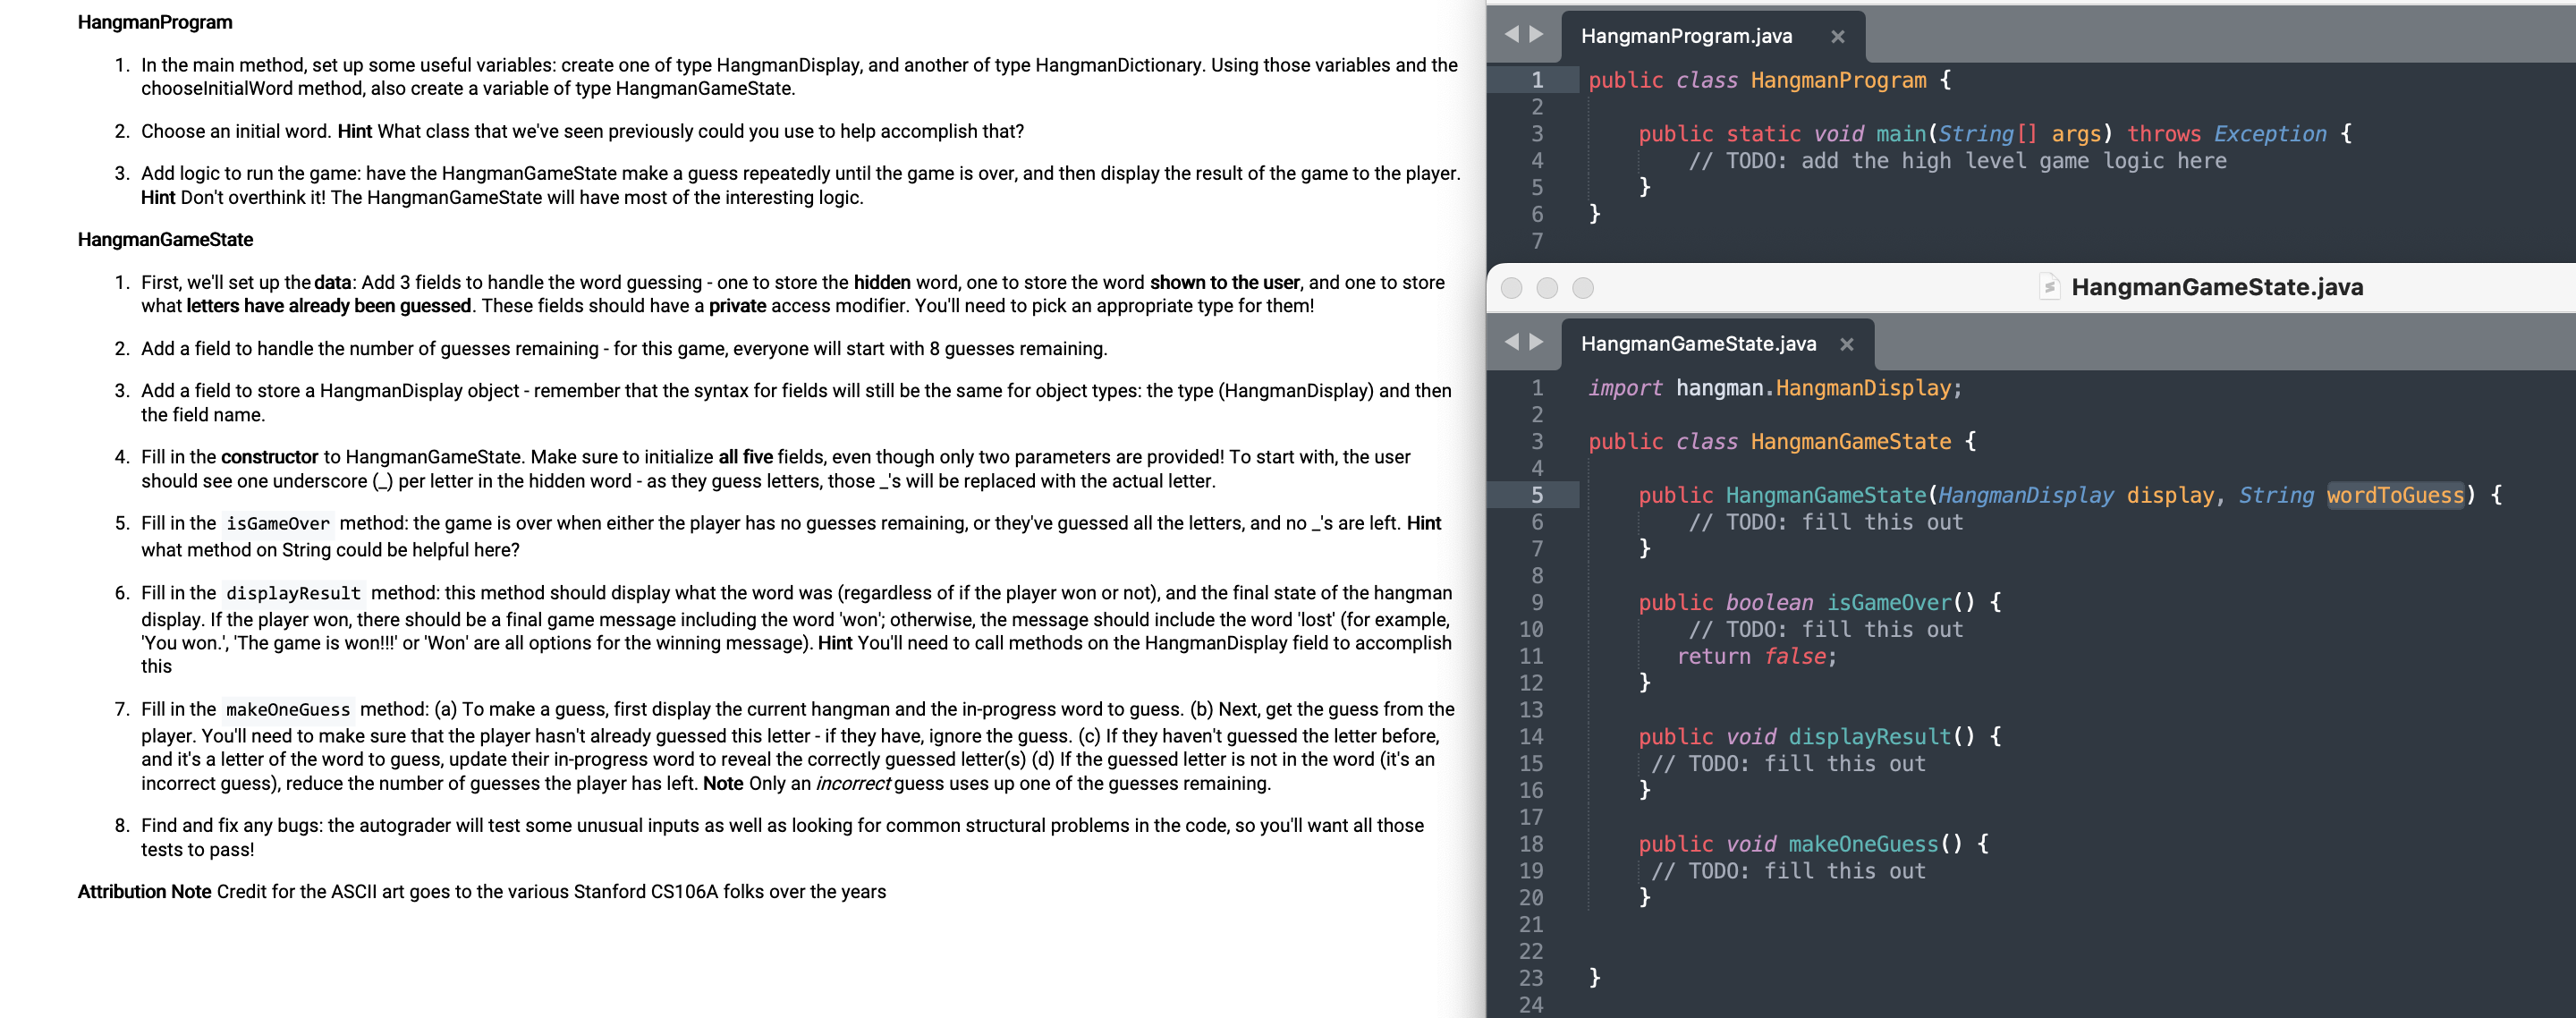Click the inline isGameOver code snippet in instructions
This screenshot has width=2576, height=1018.
coord(276,523)
